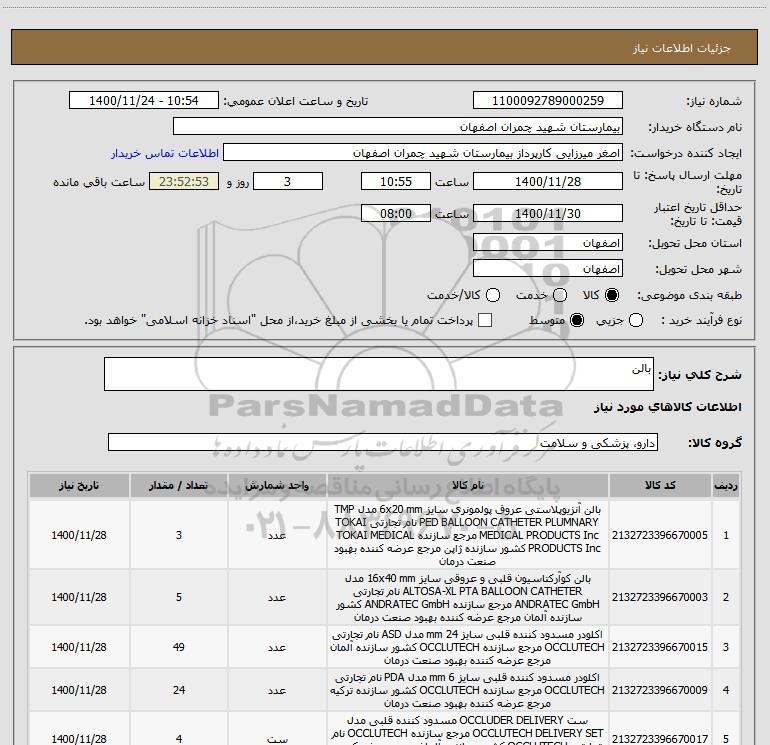The height and width of the screenshot is (745, 770).
Task: Click the unit ست in row 5
Action: click(277, 739)
